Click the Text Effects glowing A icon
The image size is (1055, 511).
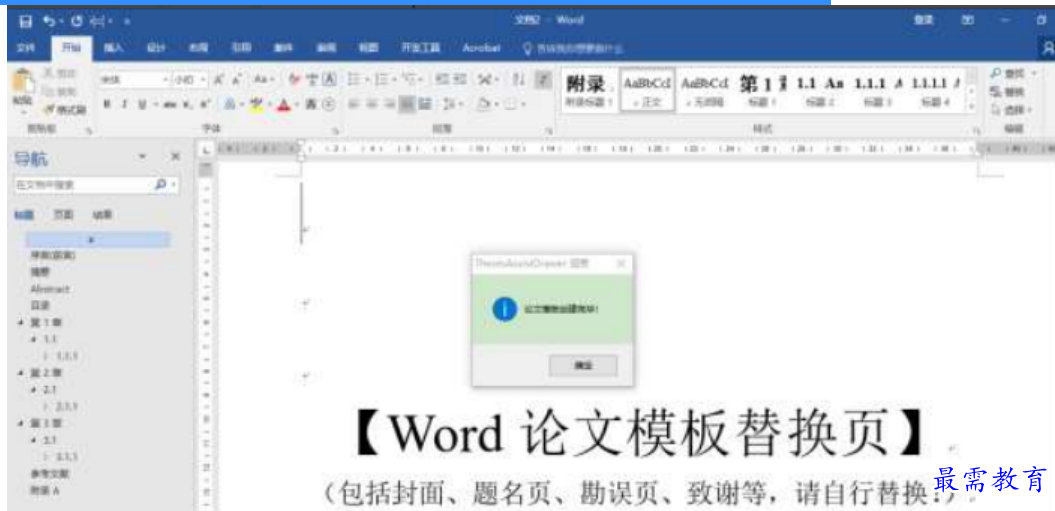tap(229, 104)
